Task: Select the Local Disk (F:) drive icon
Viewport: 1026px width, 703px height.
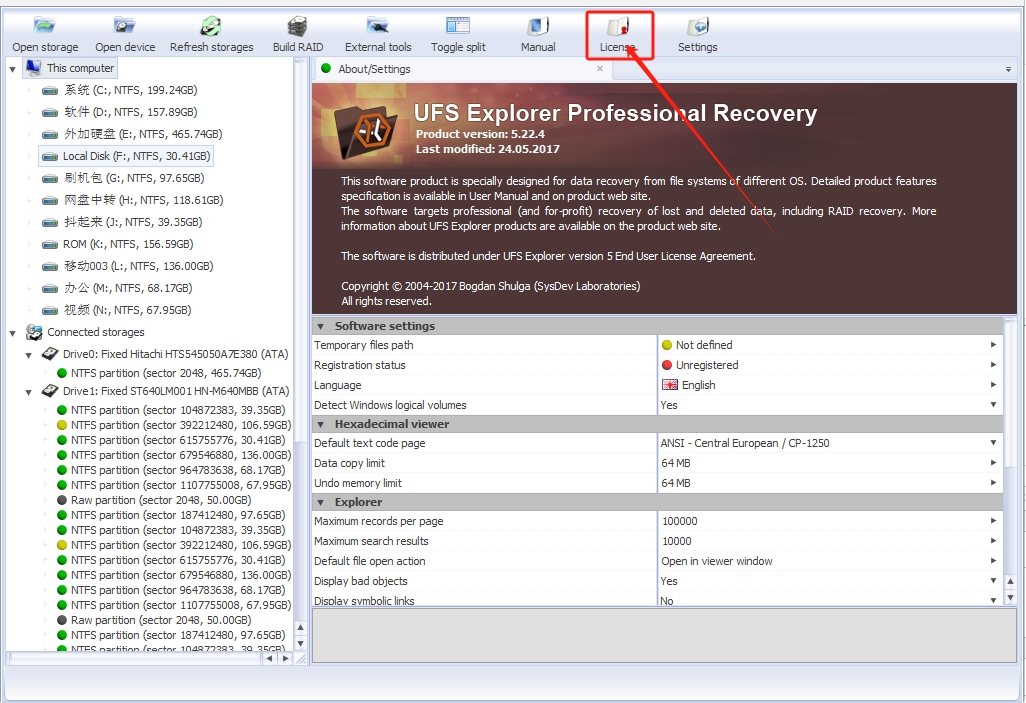Action: point(50,156)
